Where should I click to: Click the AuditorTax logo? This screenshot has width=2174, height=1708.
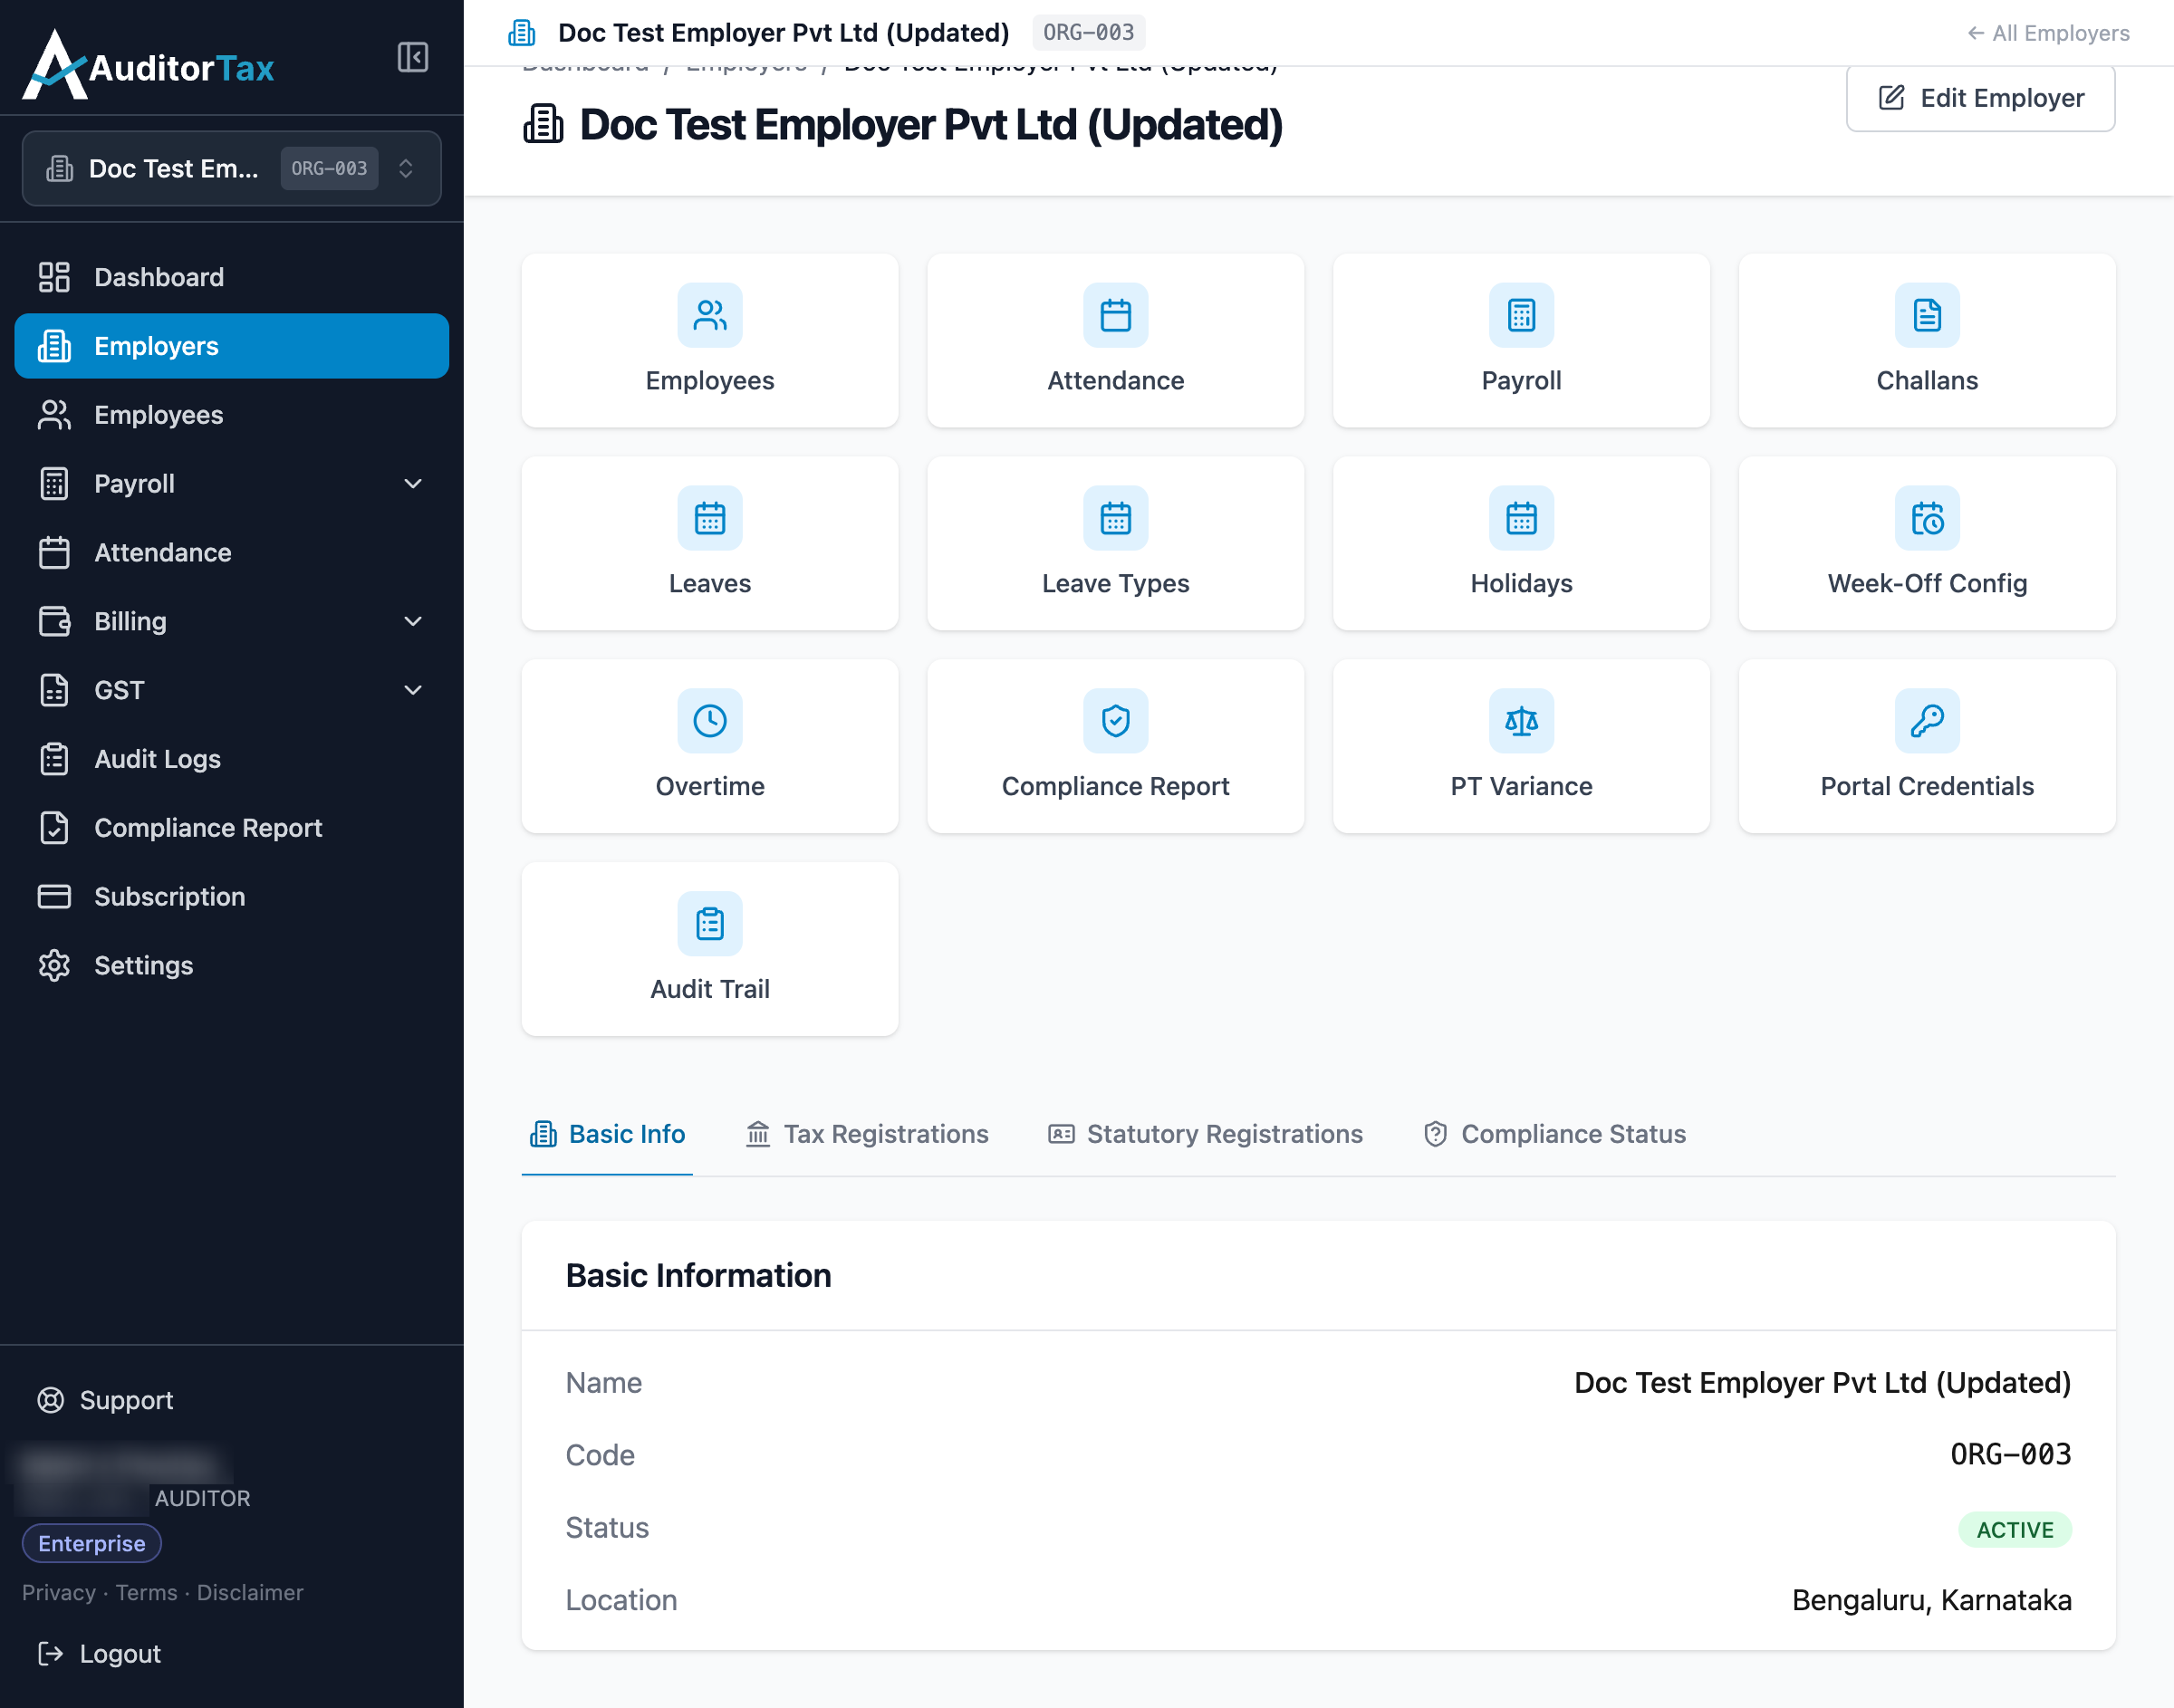coord(148,66)
